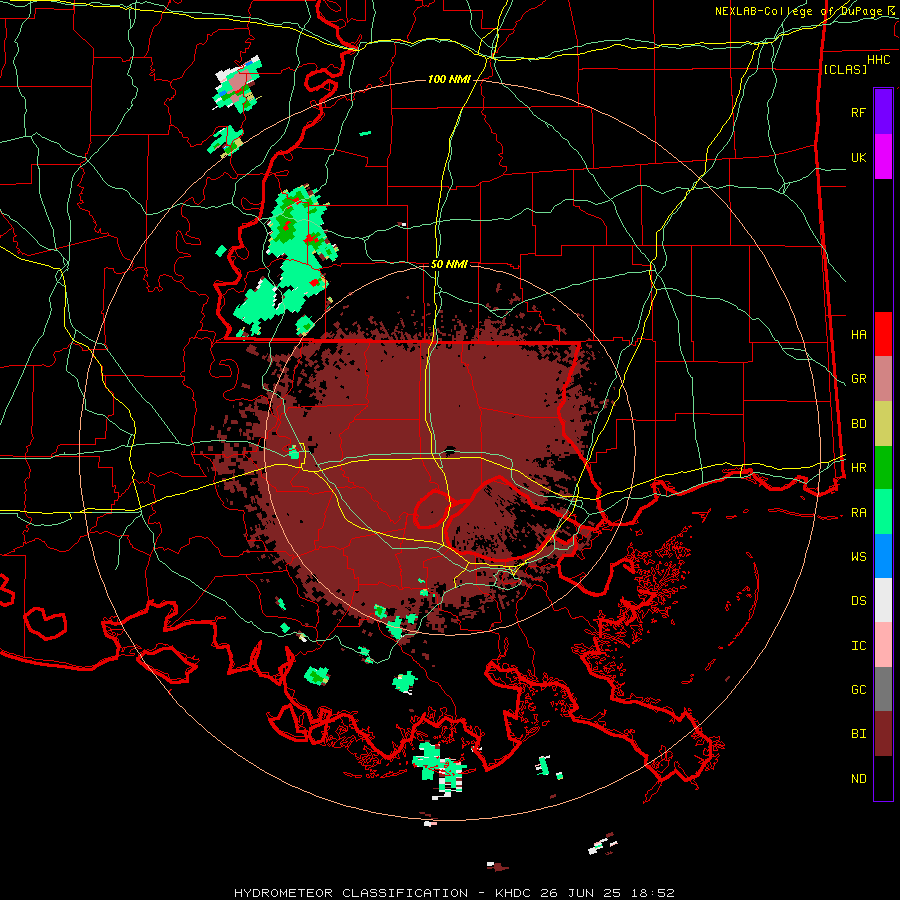The width and height of the screenshot is (900, 900).
Task: Select the "HA" legend label
Action: pyautogui.click(x=858, y=334)
